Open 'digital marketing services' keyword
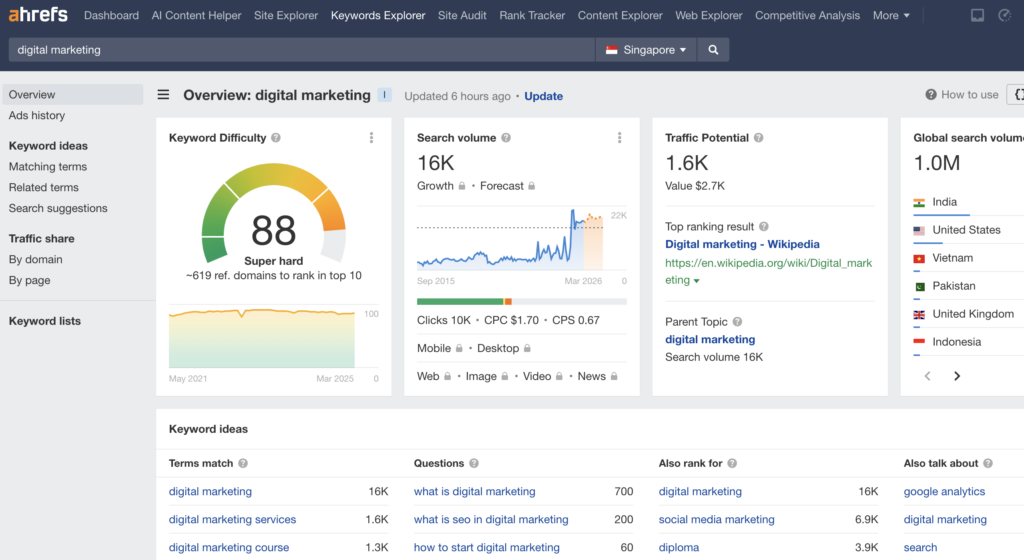 [x=232, y=520]
